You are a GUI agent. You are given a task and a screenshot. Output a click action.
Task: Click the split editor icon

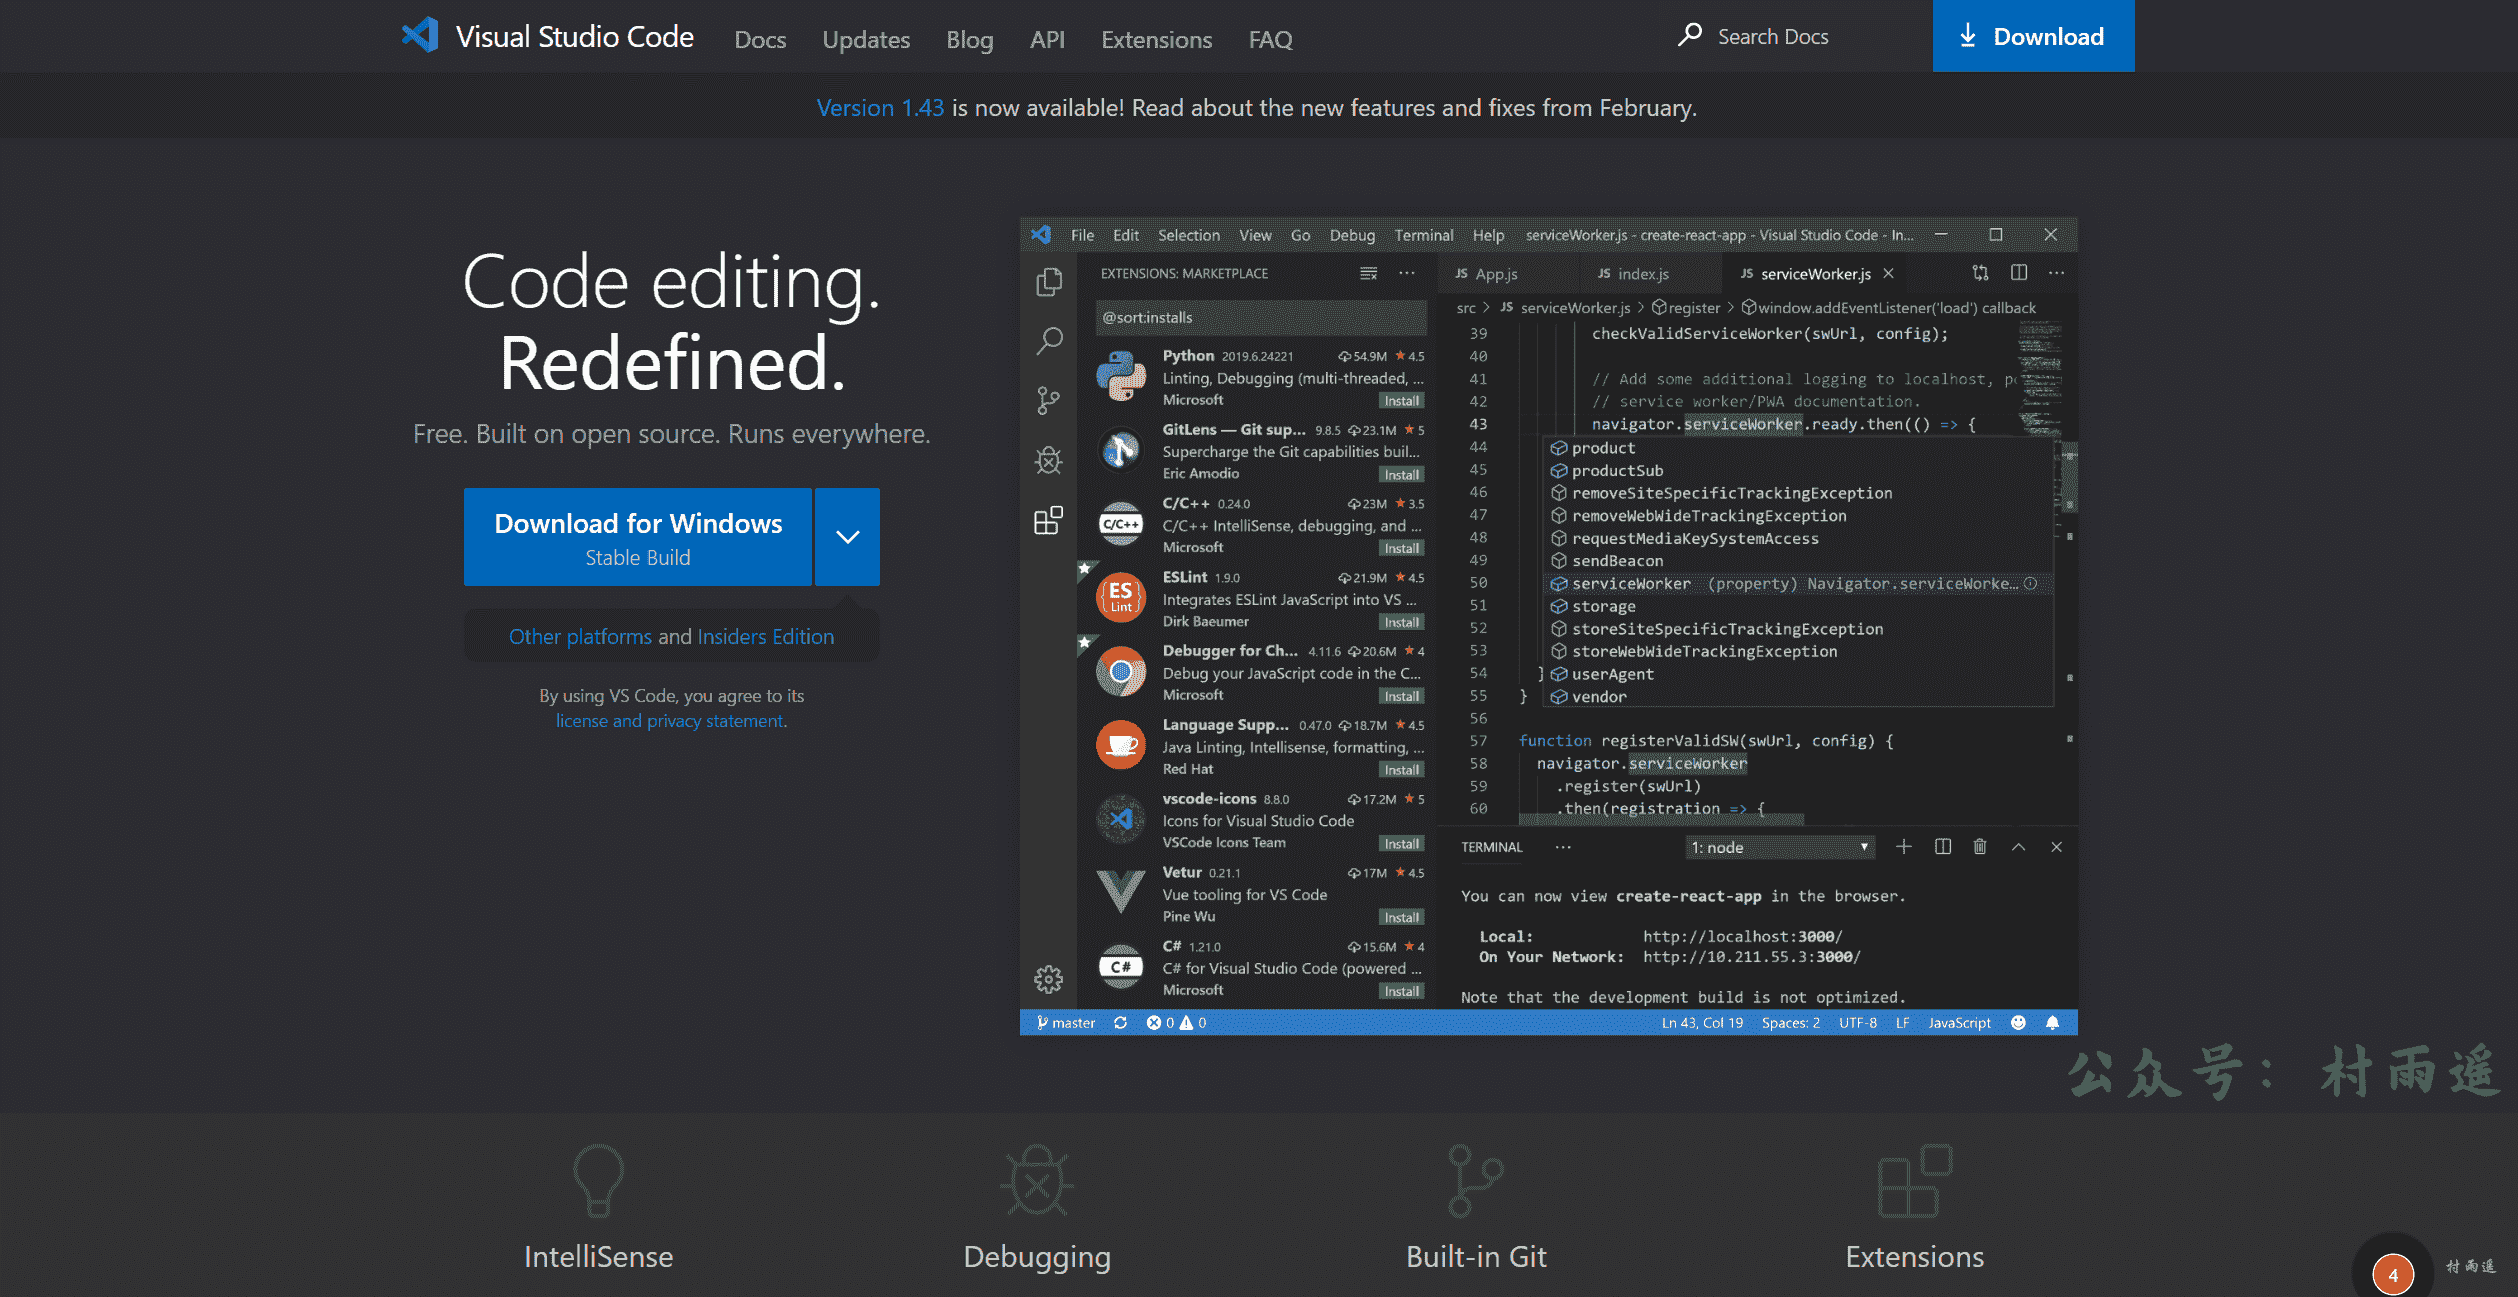2019,273
